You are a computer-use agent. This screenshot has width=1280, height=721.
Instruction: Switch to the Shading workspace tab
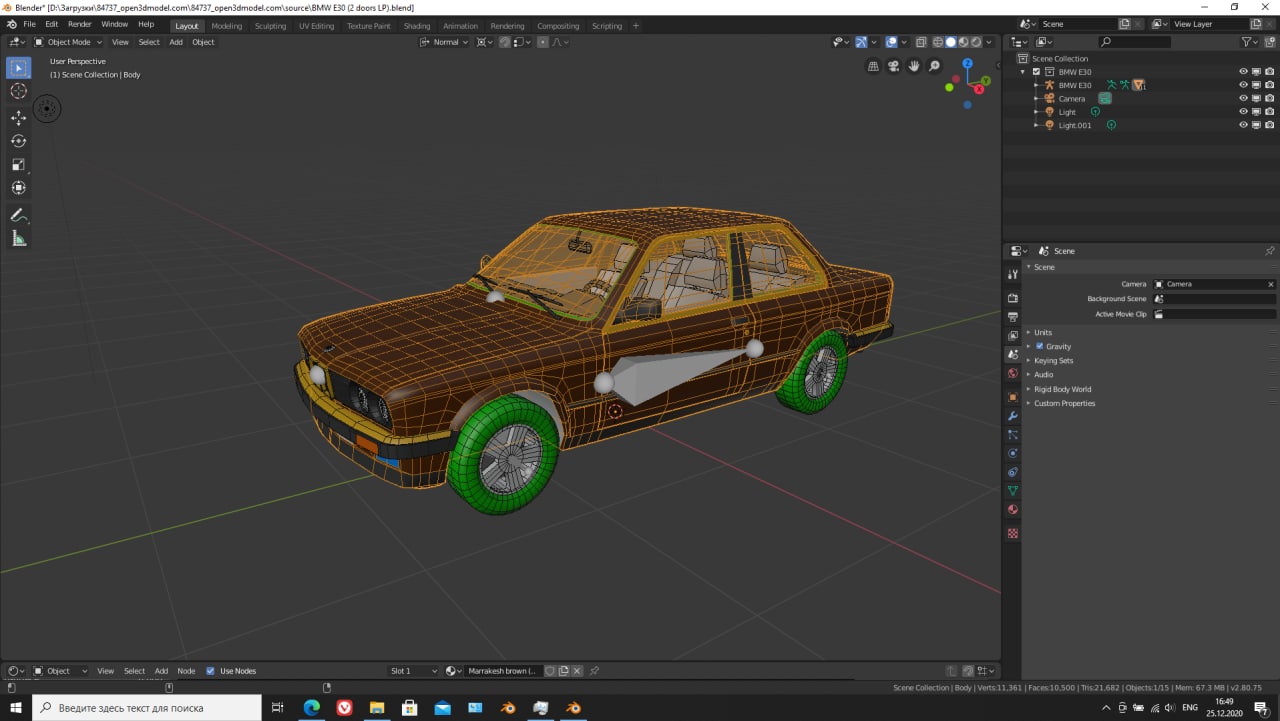[x=416, y=26]
